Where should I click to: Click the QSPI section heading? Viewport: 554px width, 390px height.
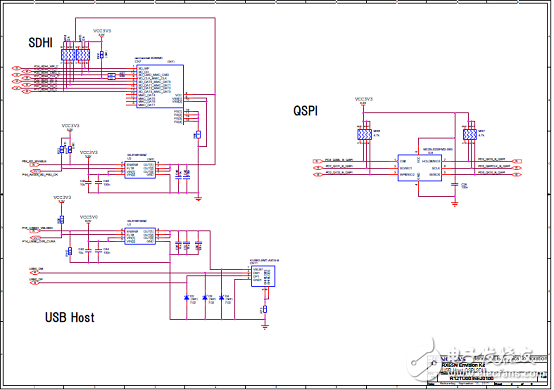(306, 111)
